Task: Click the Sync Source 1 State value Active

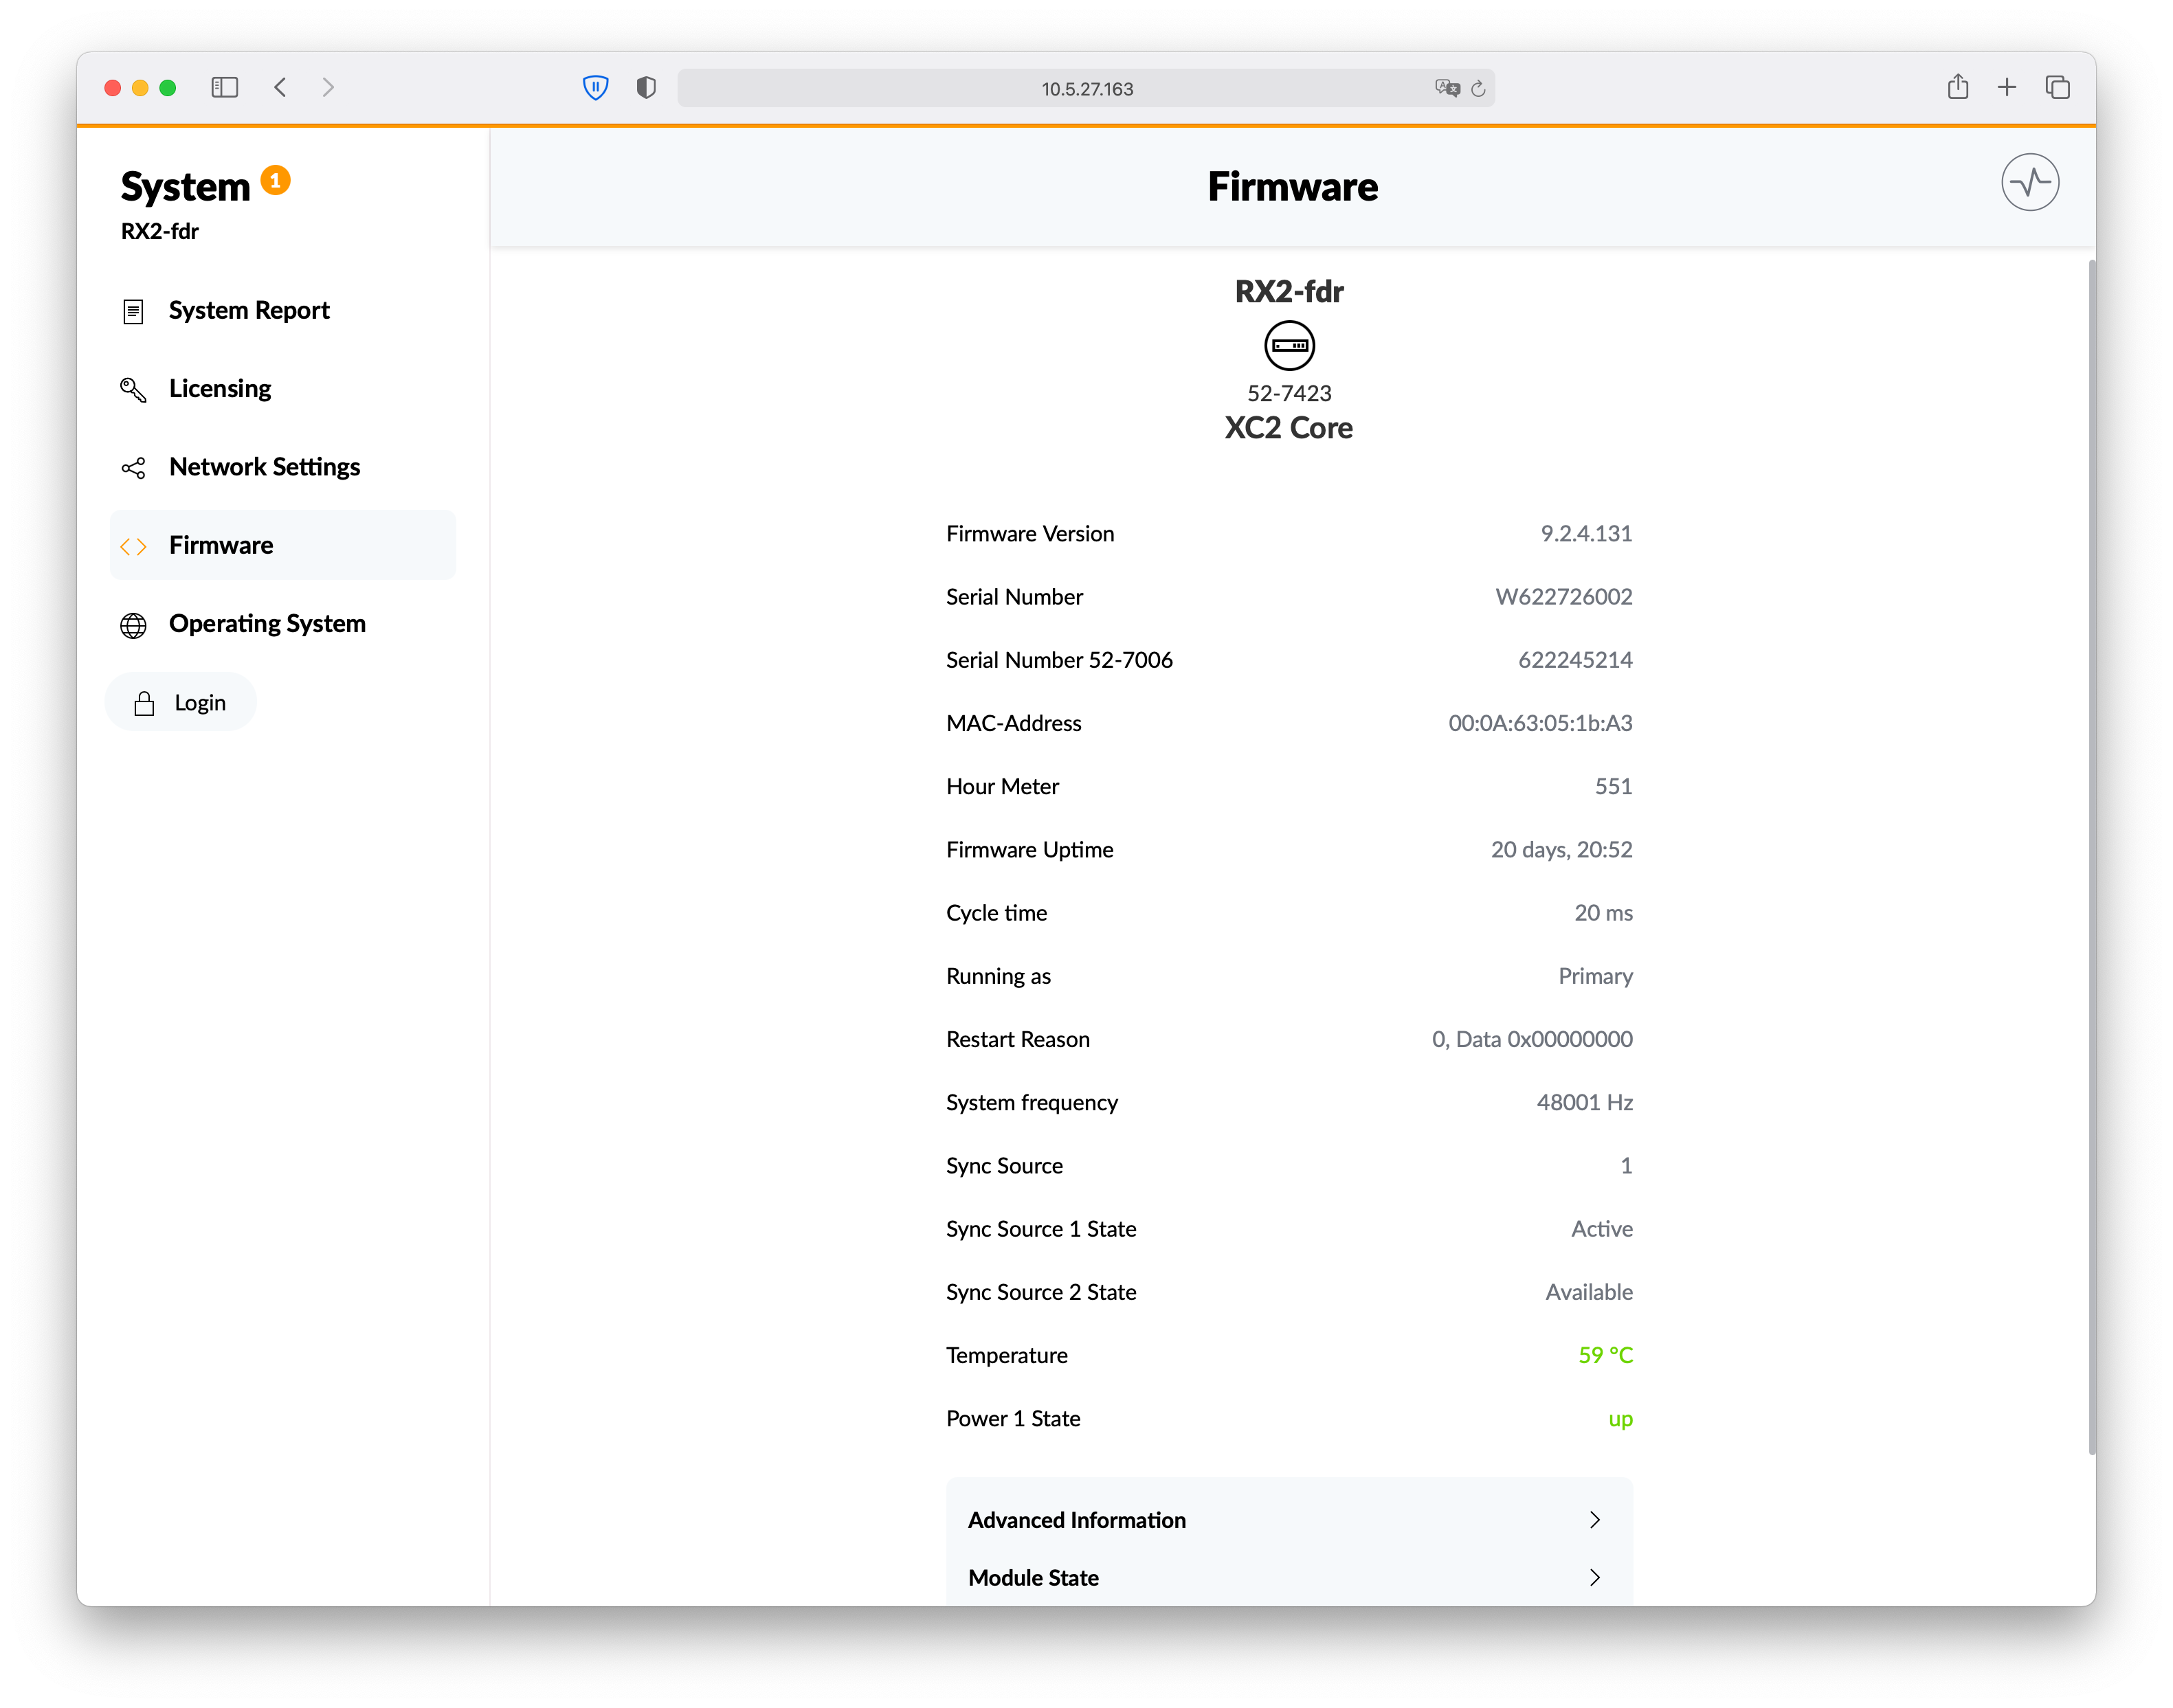Action: point(1601,1228)
